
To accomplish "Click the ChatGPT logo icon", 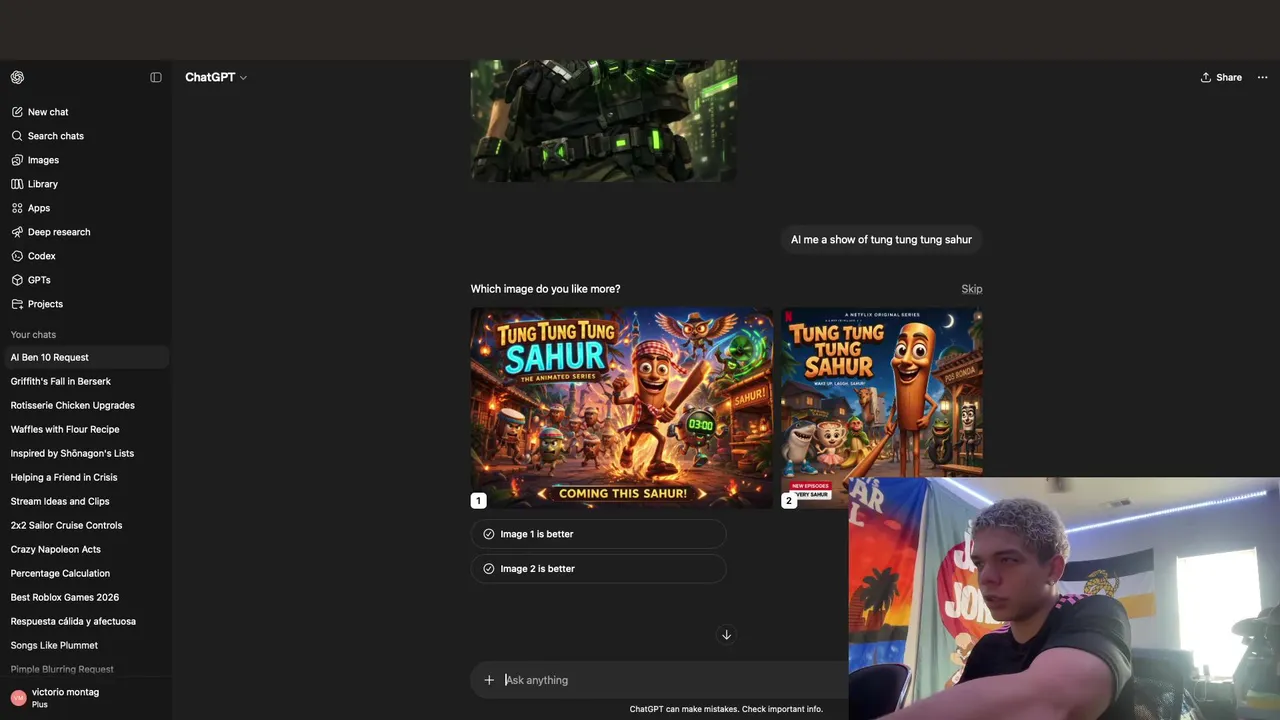I will (17, 77).
